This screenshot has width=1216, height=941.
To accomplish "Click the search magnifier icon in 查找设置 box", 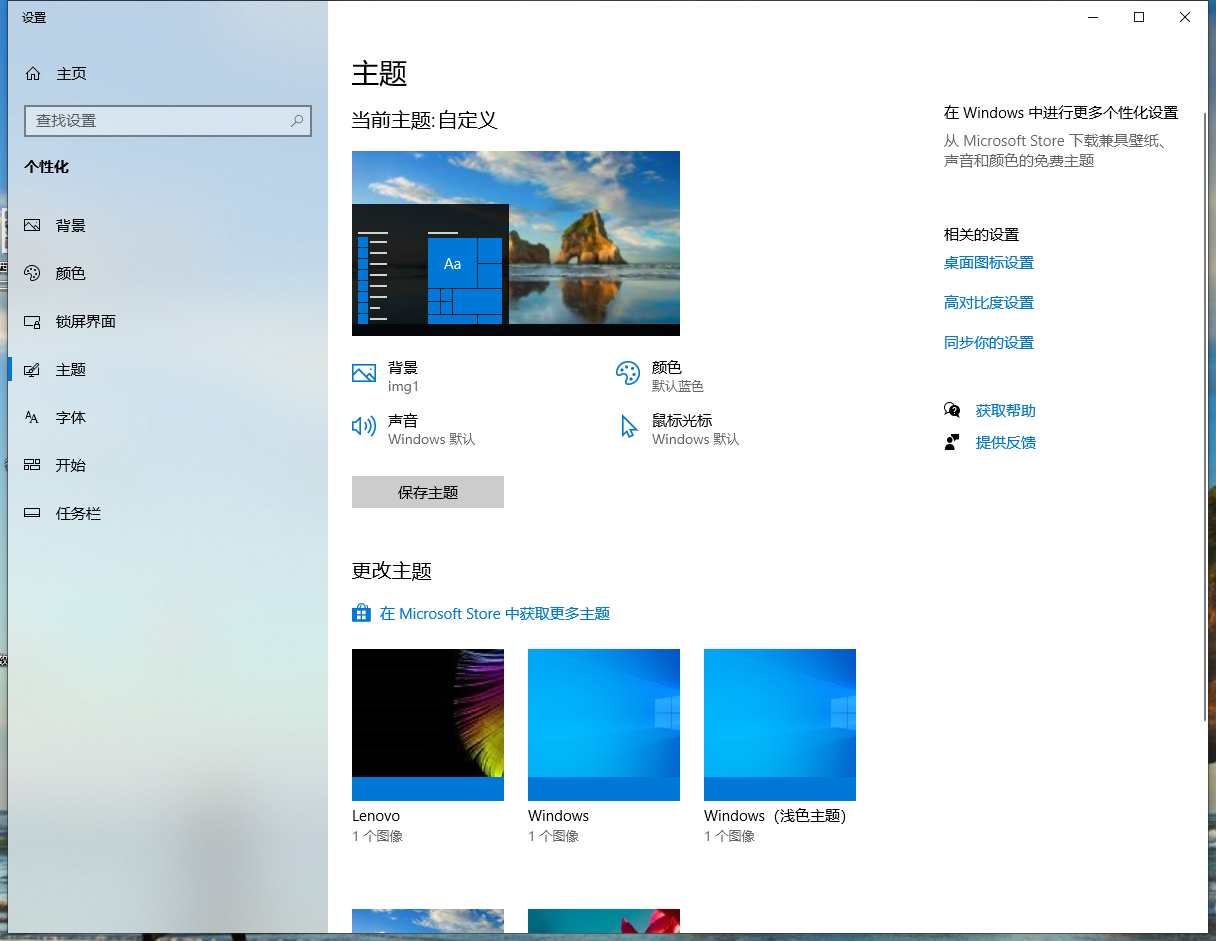I will click(297, 121).
